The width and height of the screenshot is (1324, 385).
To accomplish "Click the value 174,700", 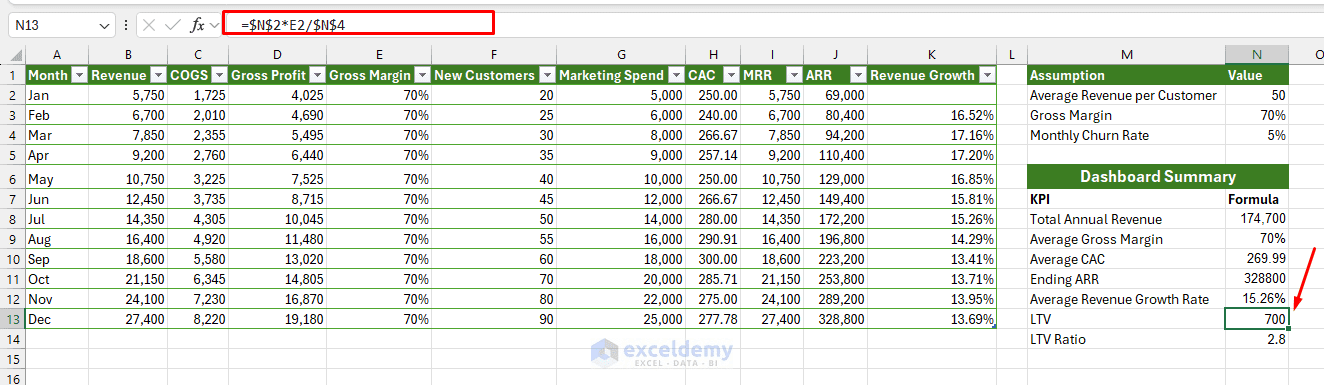I will coord(1257,219).
